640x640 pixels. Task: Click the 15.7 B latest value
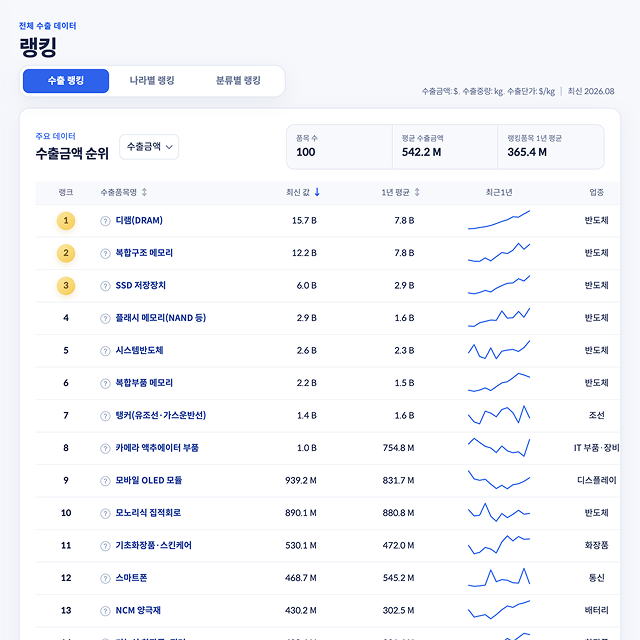(x=304, y=220)
